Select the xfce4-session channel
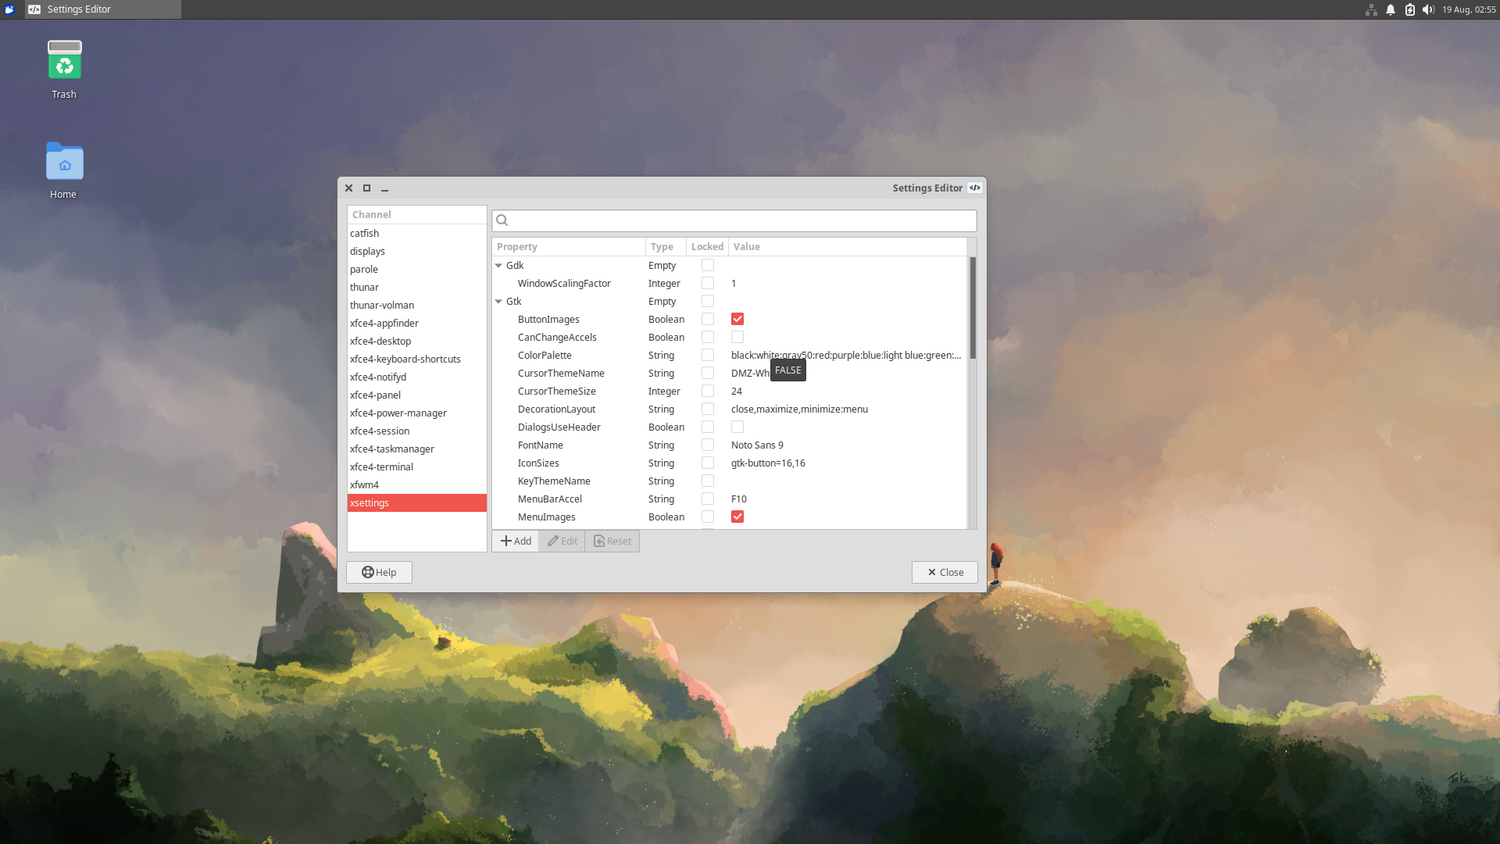 tap(417, 431)
